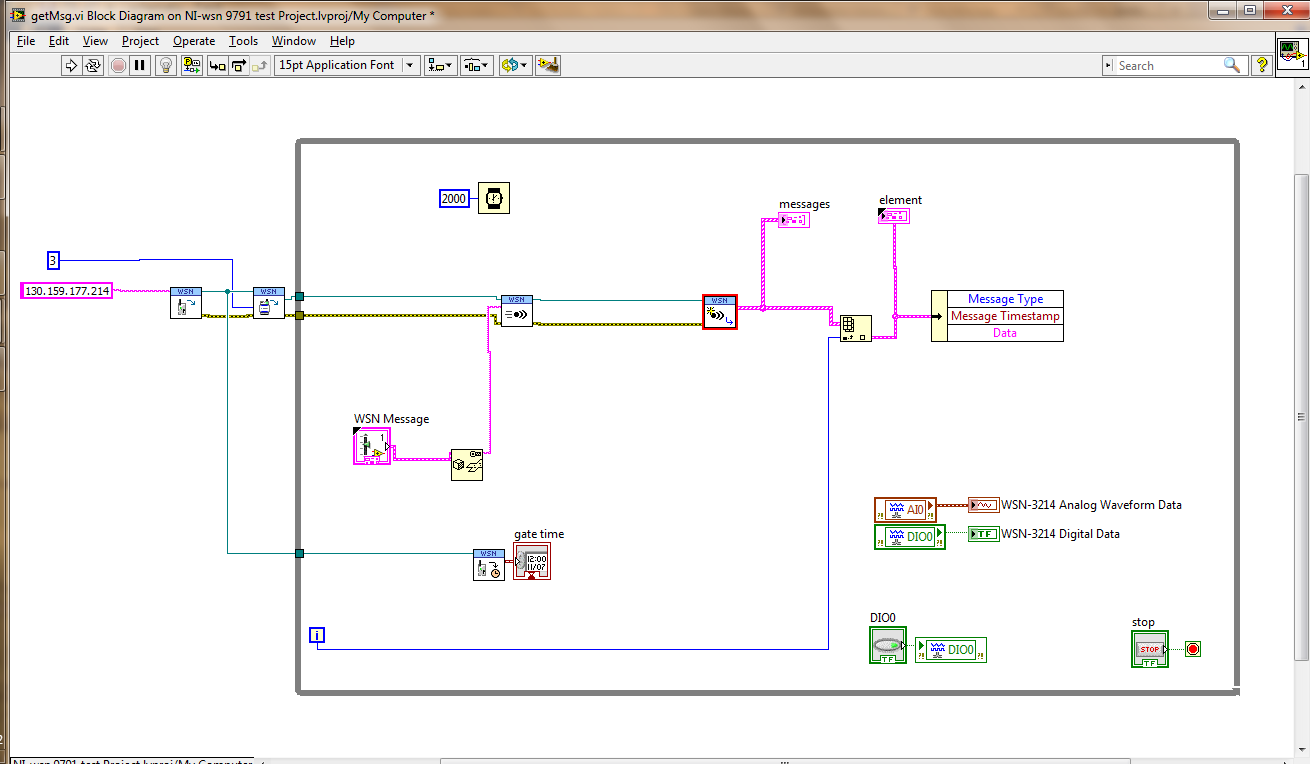Screen dimensions: 1310x764
Task: Click the Pause button in toolbar
Action: pyautogui.click(x=140, y=65)
